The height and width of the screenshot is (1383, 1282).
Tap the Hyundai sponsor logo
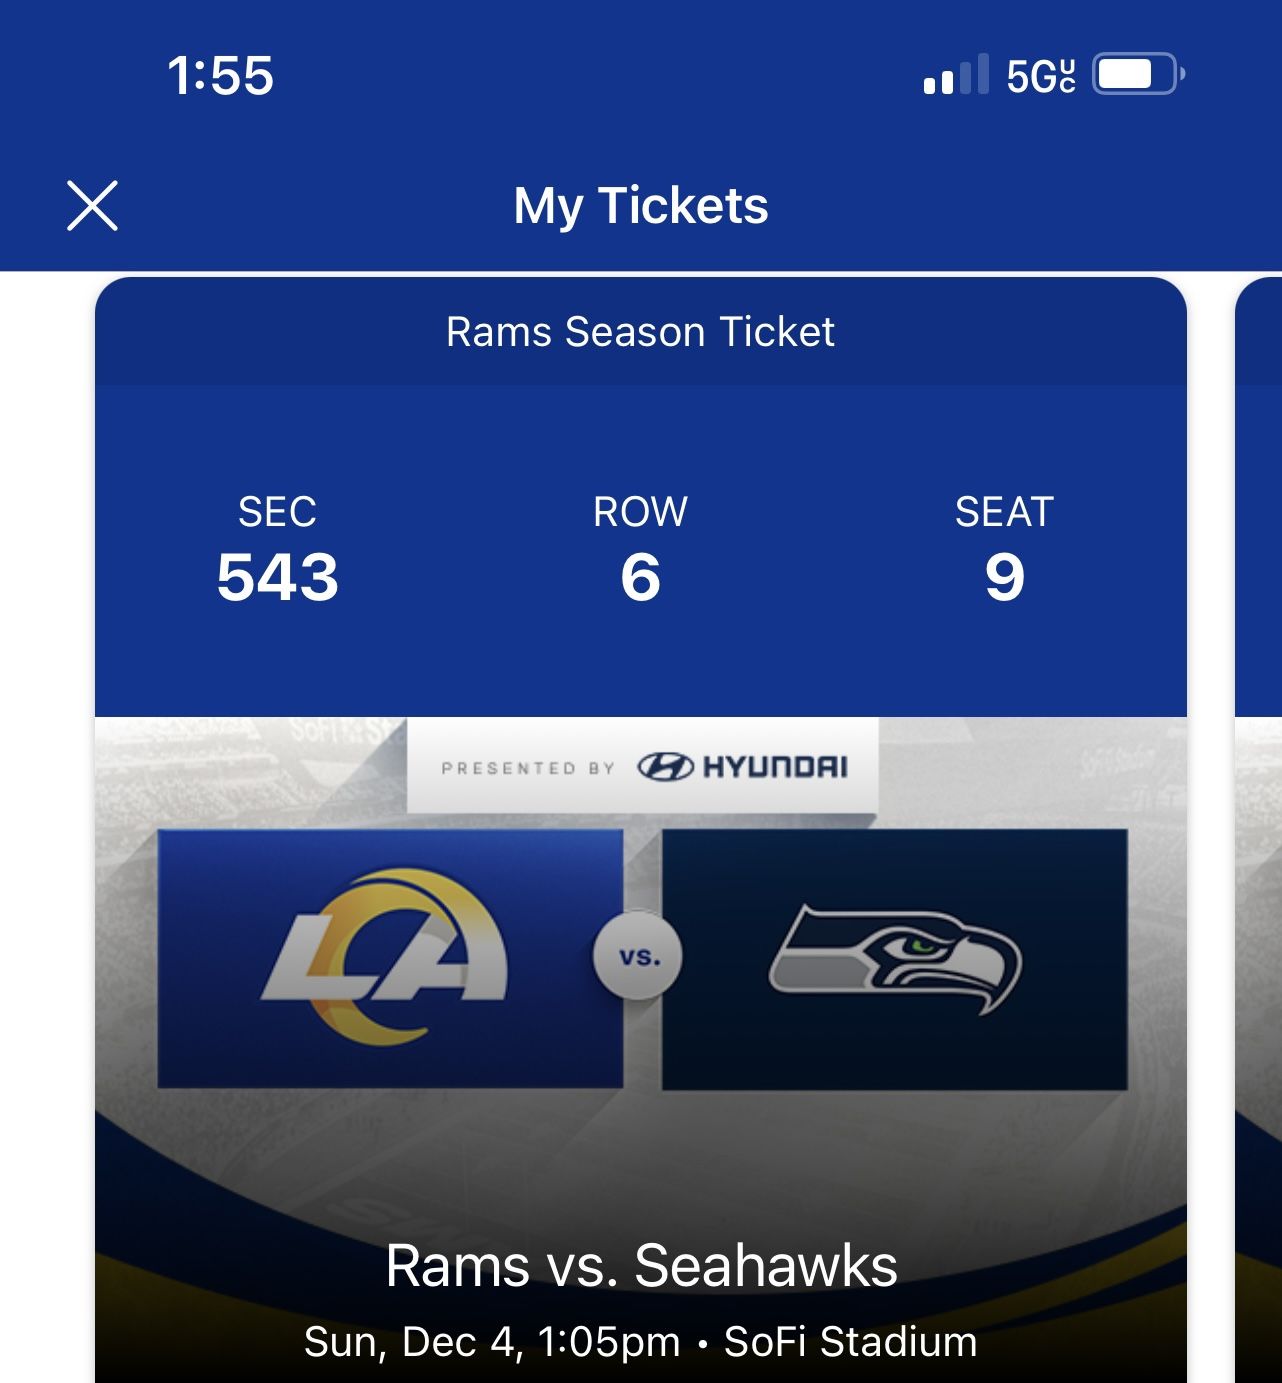(743, 767)
